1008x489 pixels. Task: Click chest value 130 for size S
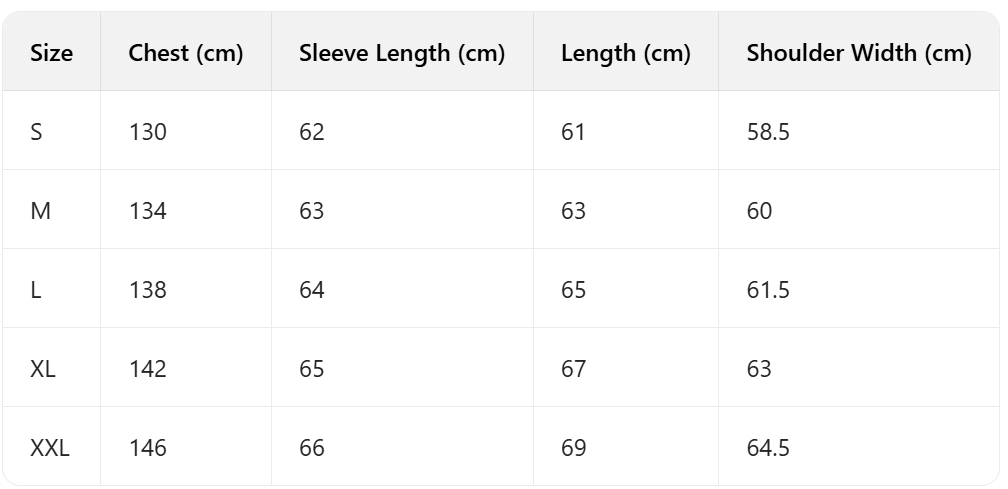pyautogui.click(x=148, y=132)
